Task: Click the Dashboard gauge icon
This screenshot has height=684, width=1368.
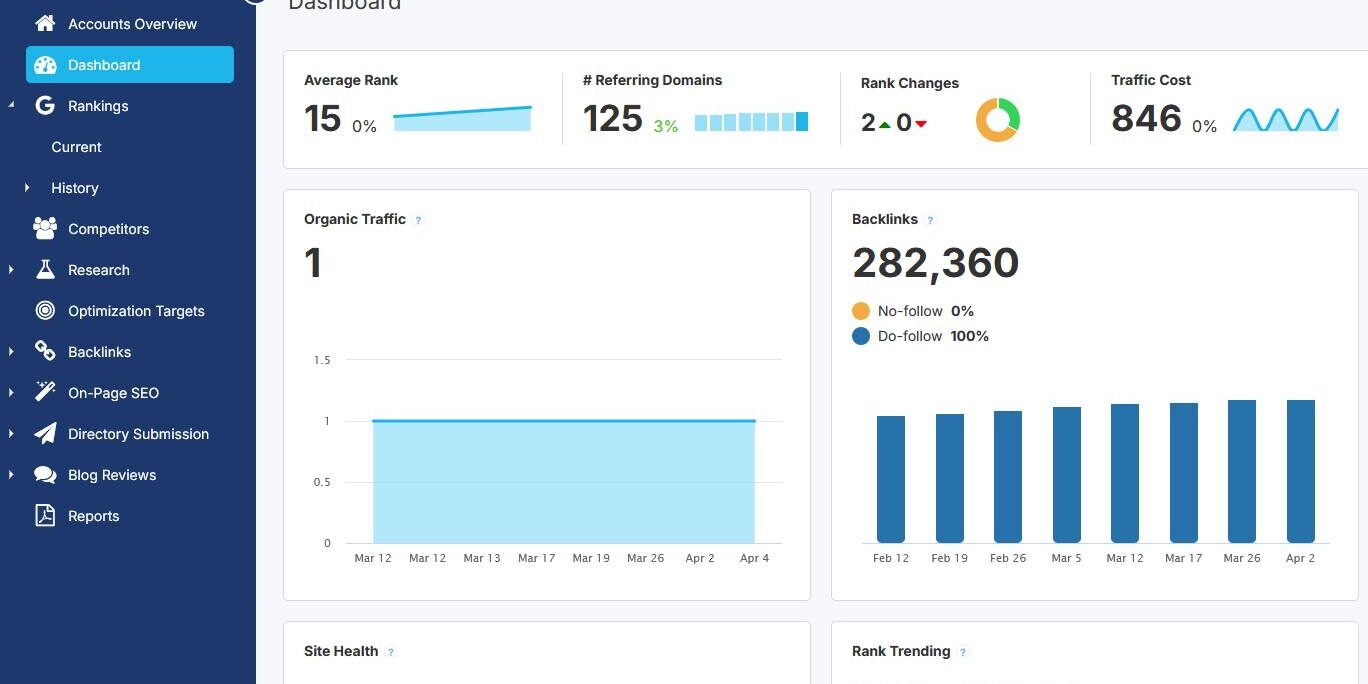Action: (x=45, y=64)
